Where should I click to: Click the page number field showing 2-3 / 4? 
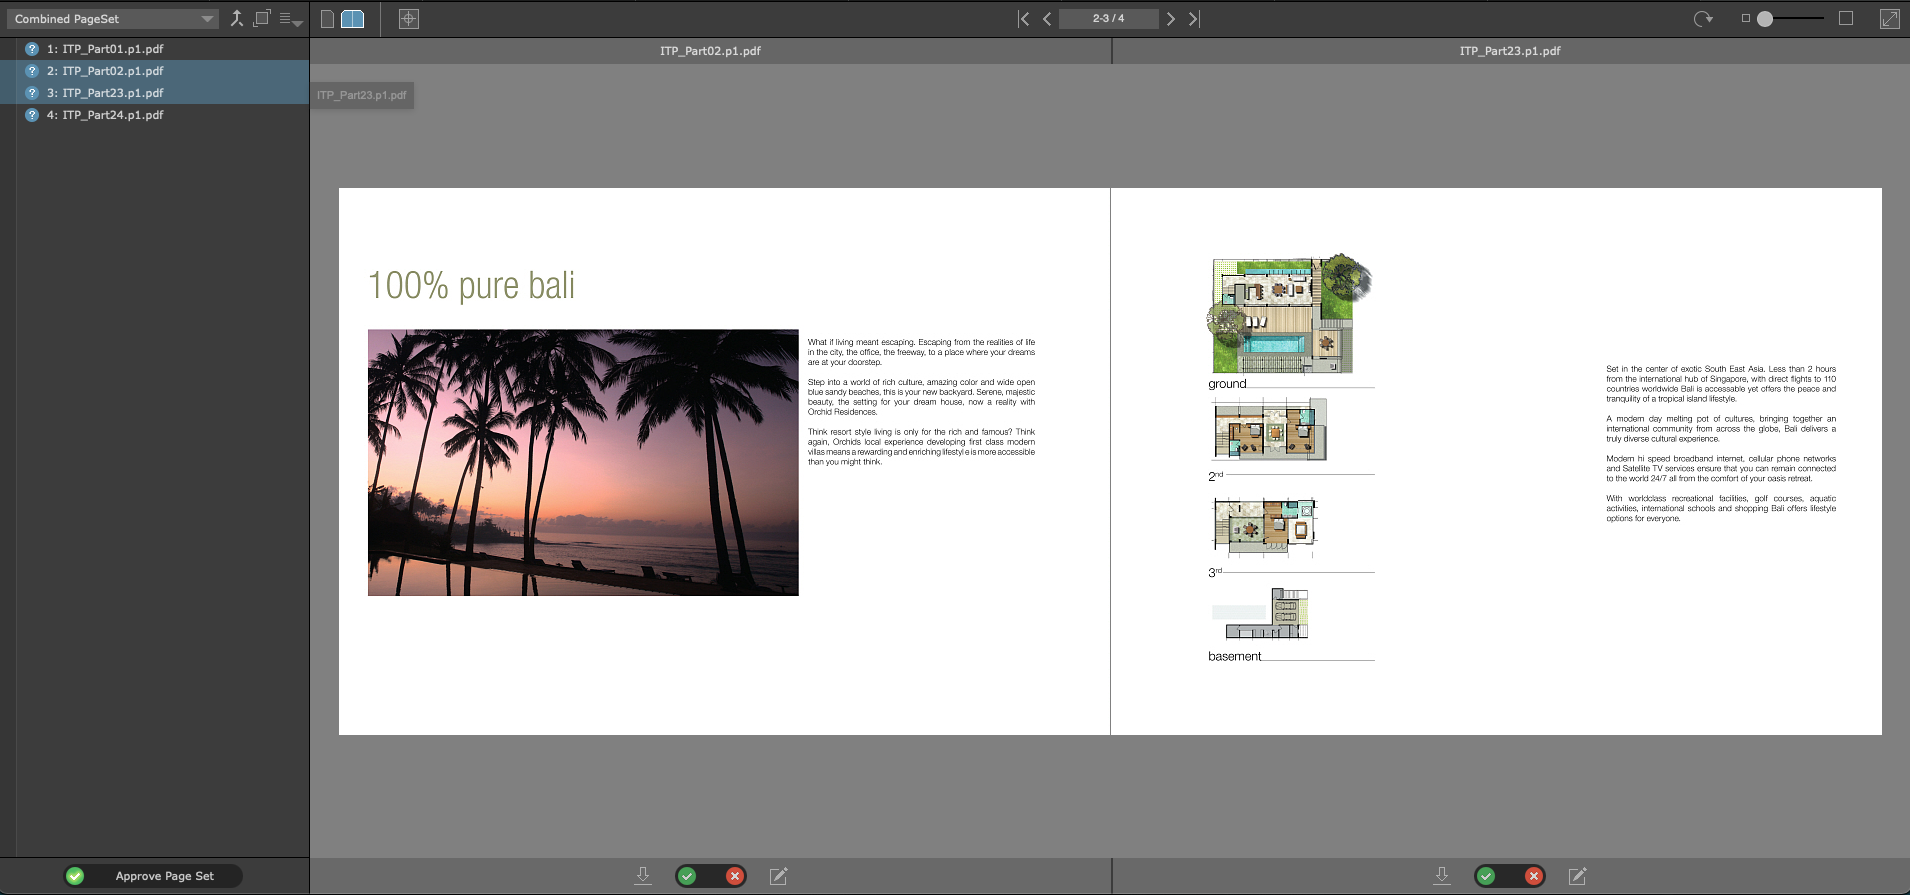tap(1108, 19)
